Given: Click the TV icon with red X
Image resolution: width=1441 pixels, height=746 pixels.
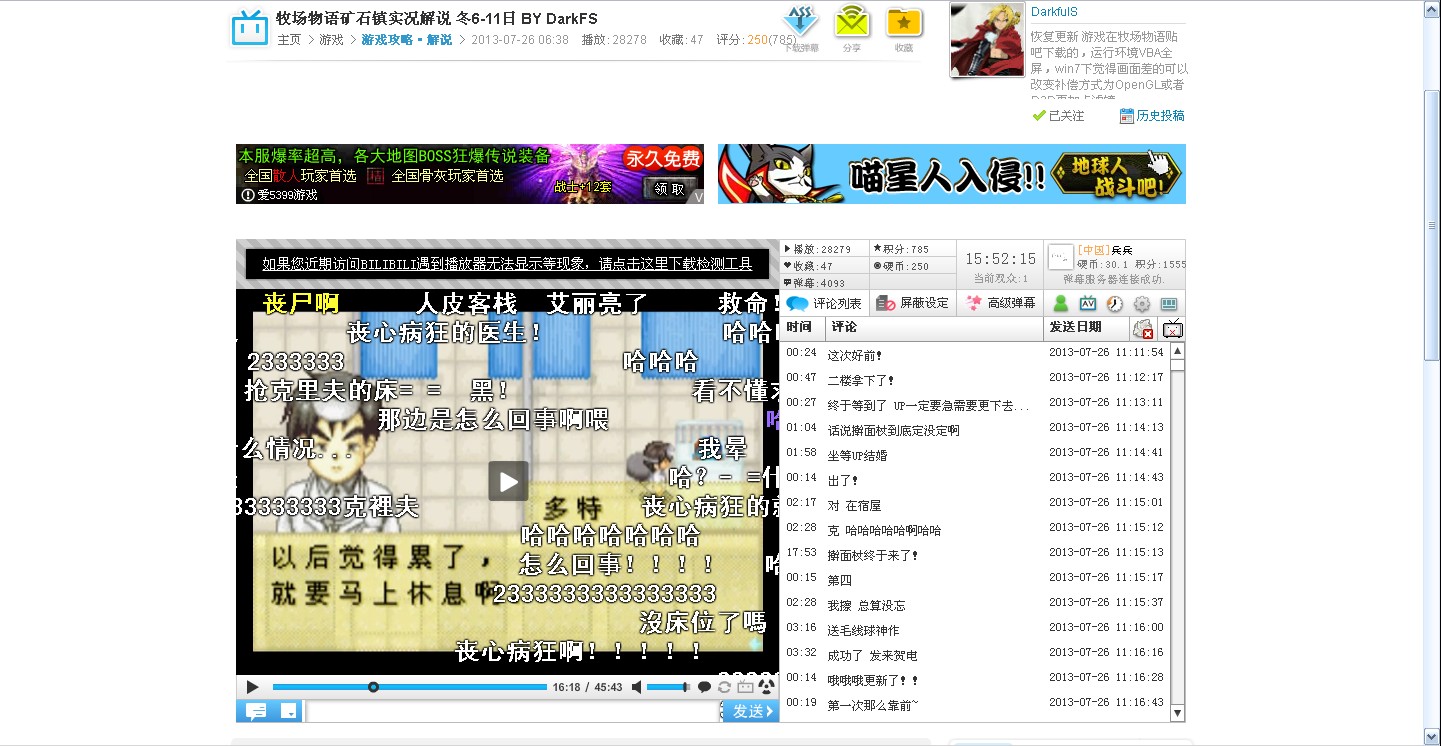Looking at the screenshot, I should pos(1172,328).
